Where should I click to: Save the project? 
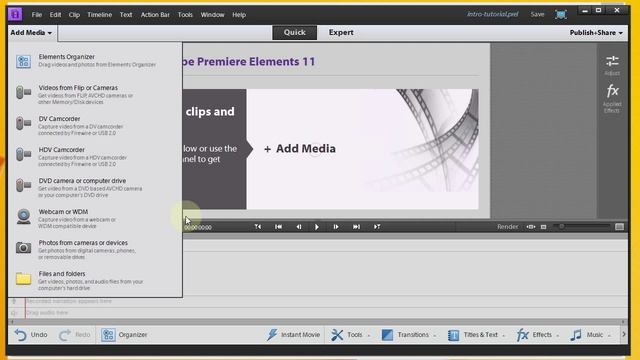click(x=537, y=14)
